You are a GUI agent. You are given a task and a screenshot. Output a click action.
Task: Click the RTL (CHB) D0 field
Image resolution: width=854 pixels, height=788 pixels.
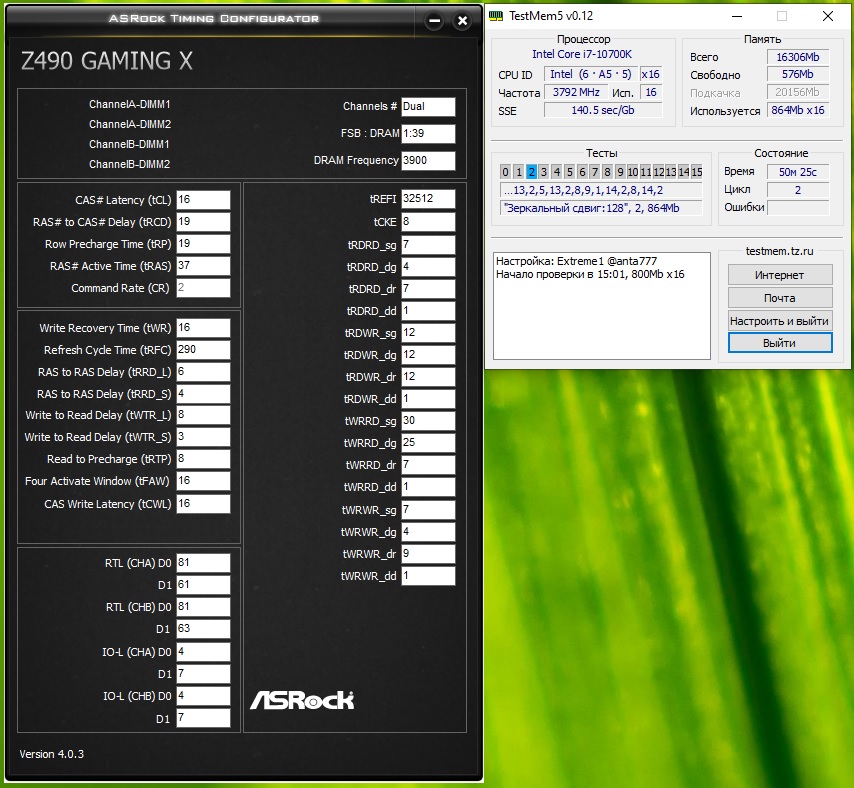pos(203,607)
